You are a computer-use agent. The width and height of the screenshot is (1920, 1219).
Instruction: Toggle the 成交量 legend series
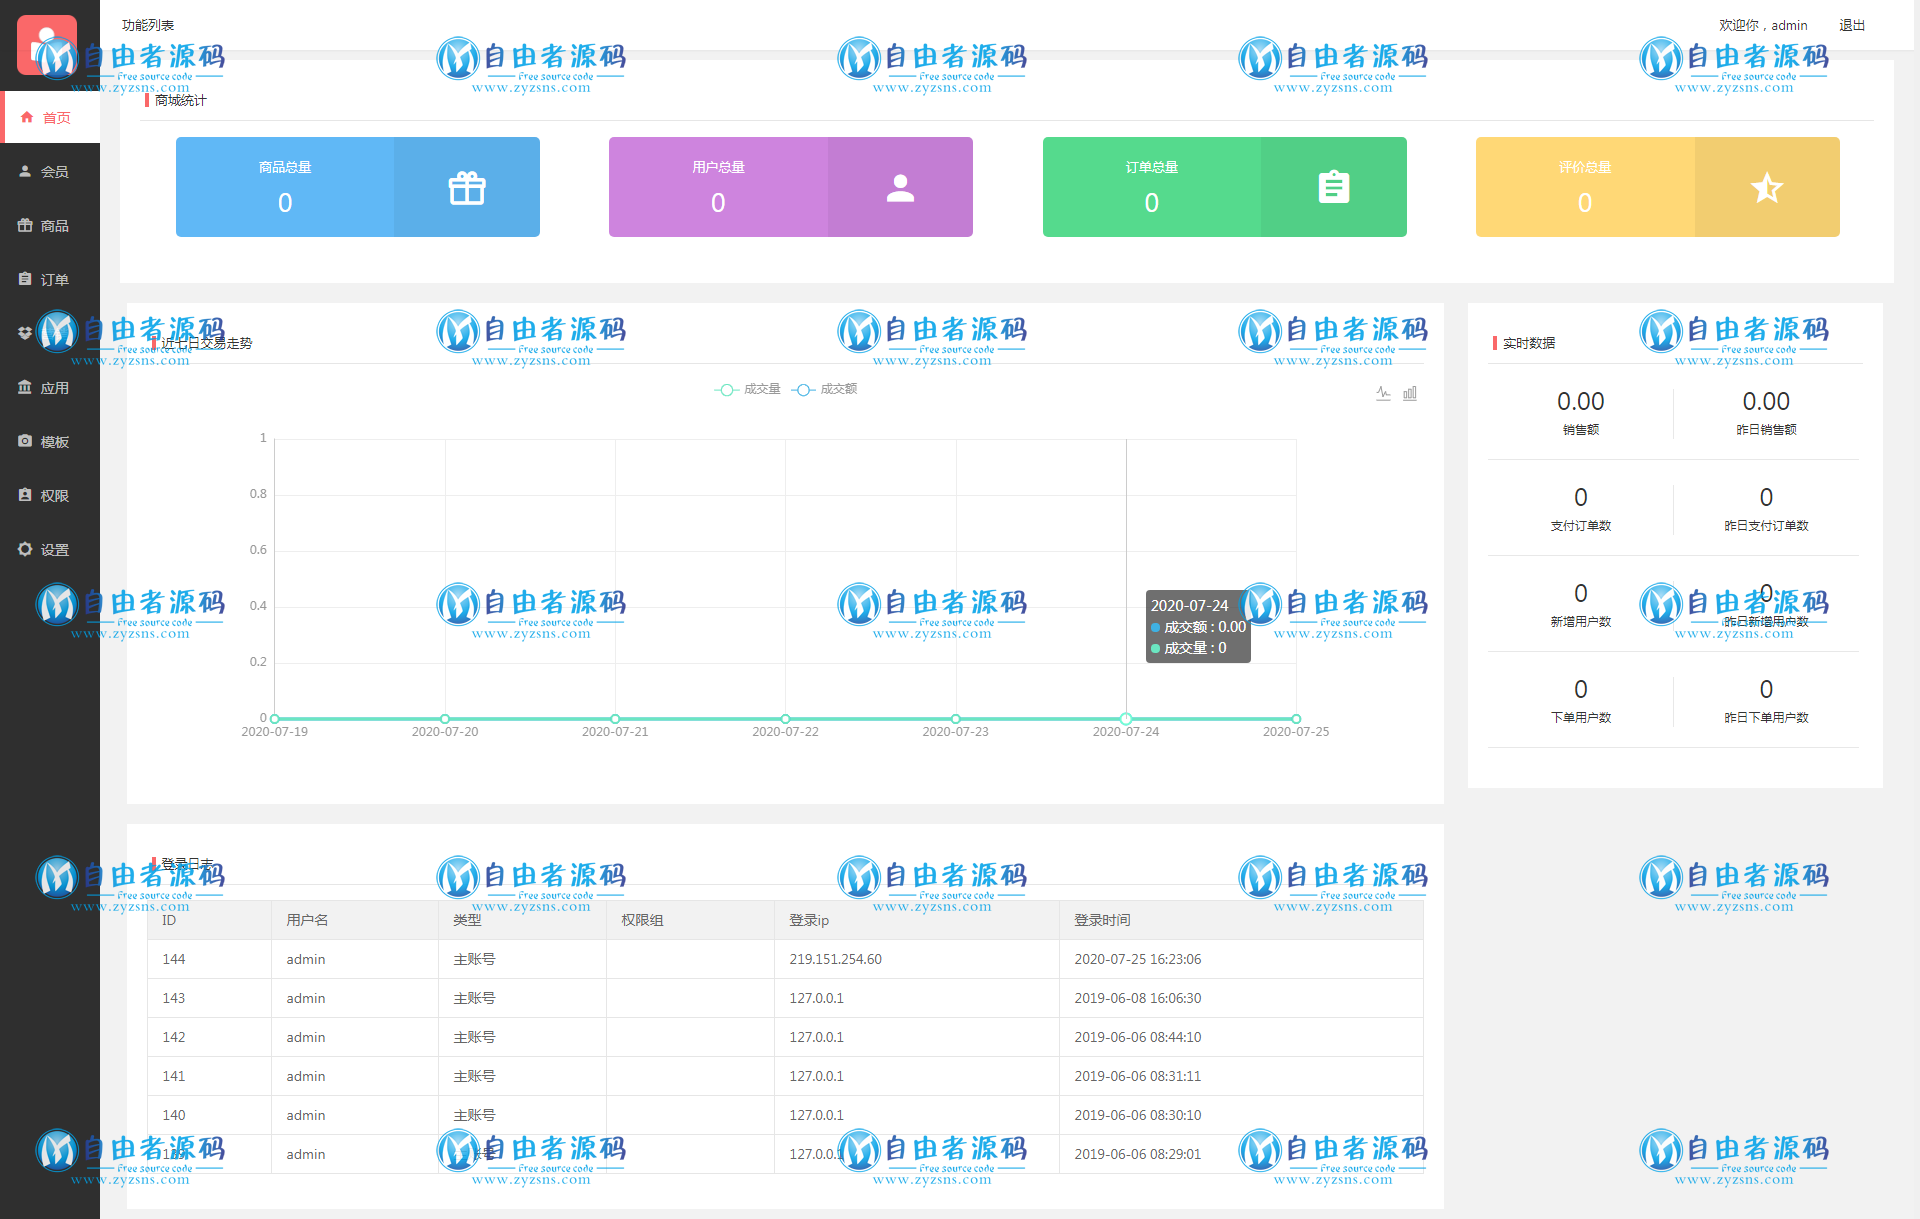pyautogui.click(x=748, y=389)
